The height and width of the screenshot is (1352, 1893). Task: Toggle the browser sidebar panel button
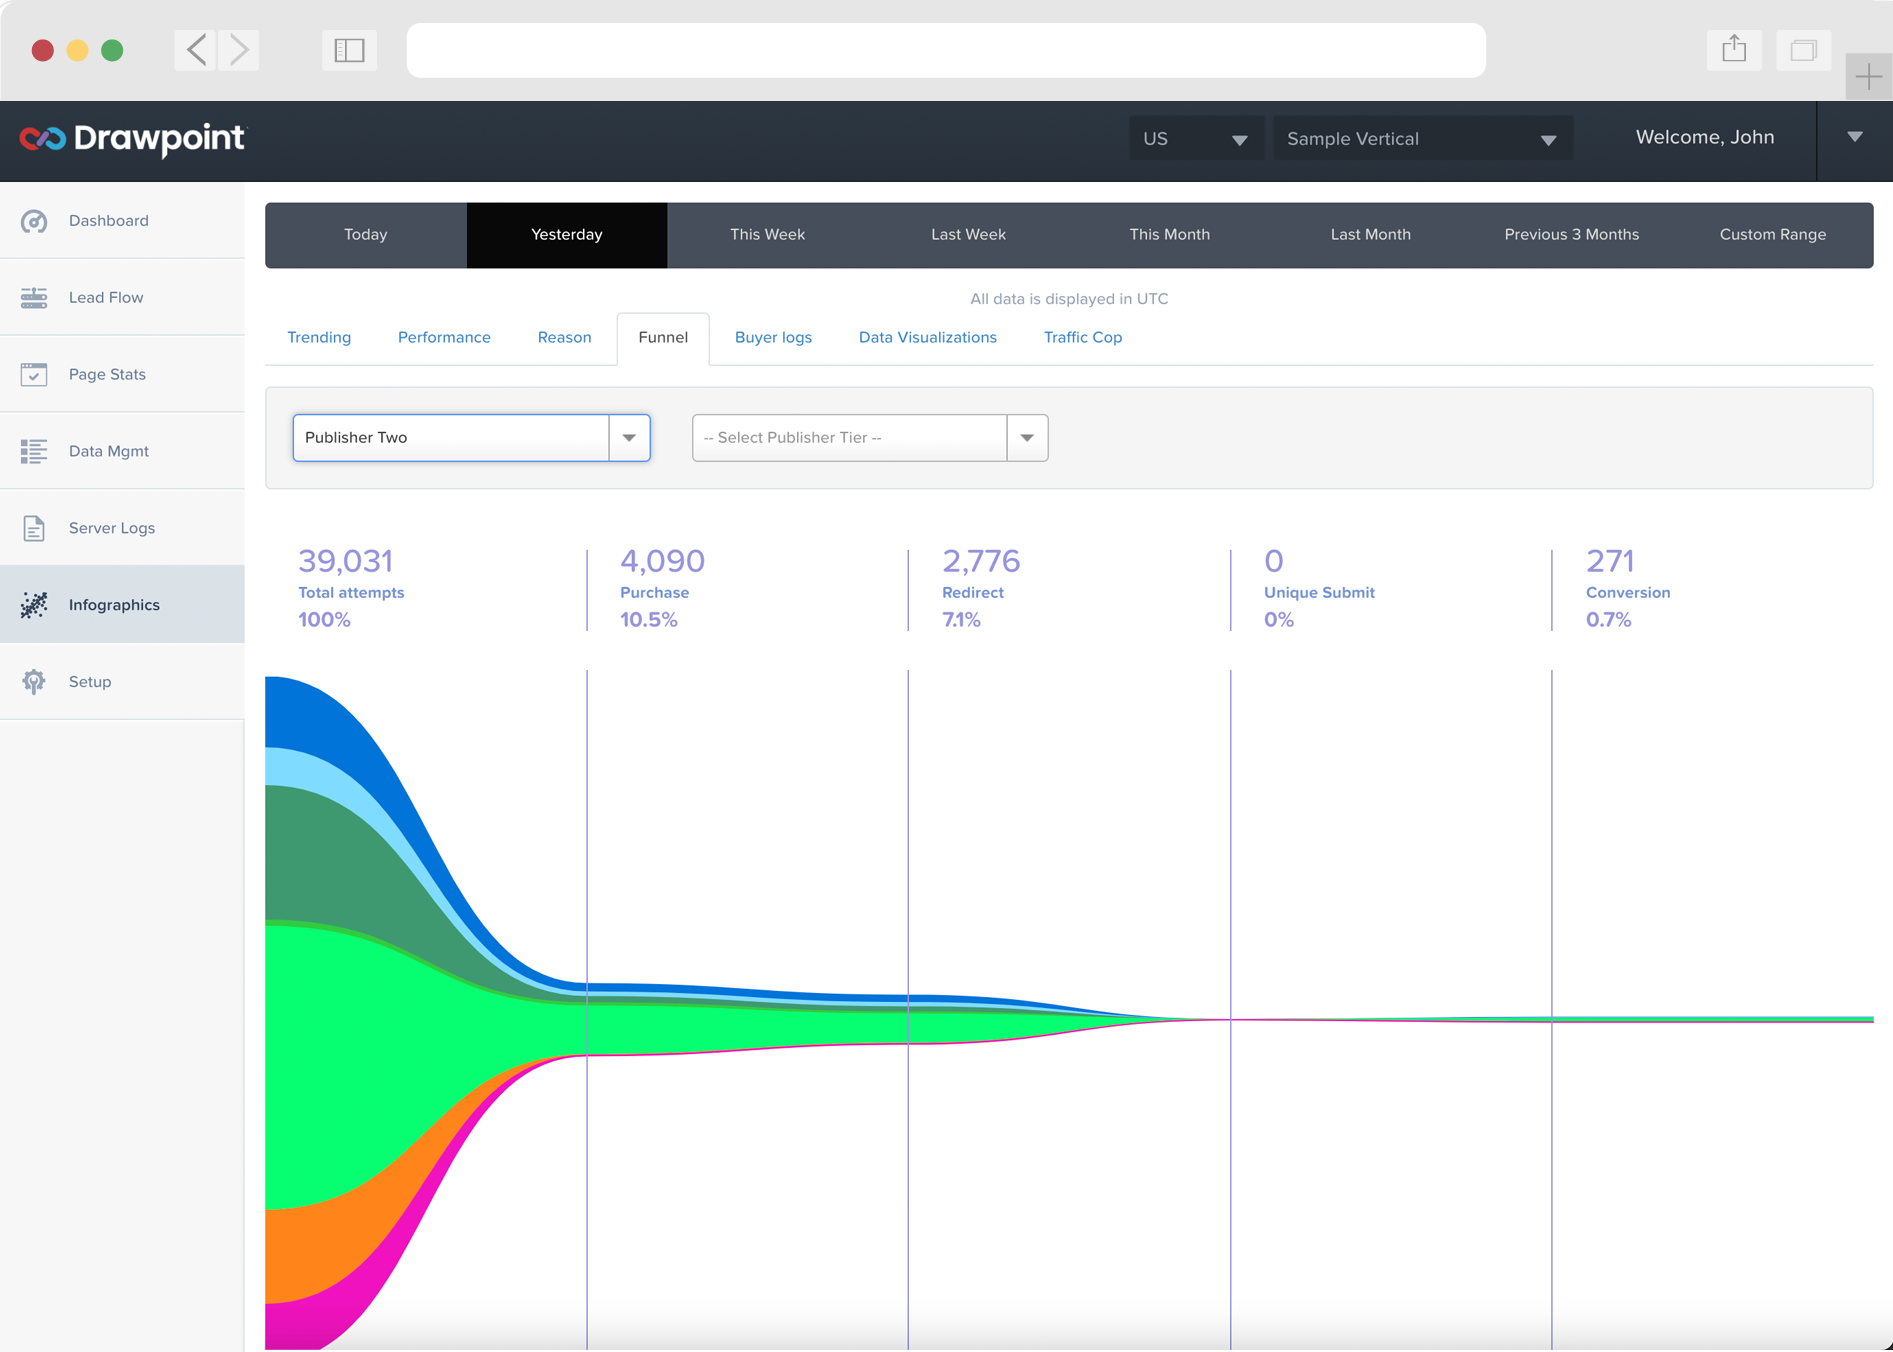pyautogui.click(x=349, y=50)
